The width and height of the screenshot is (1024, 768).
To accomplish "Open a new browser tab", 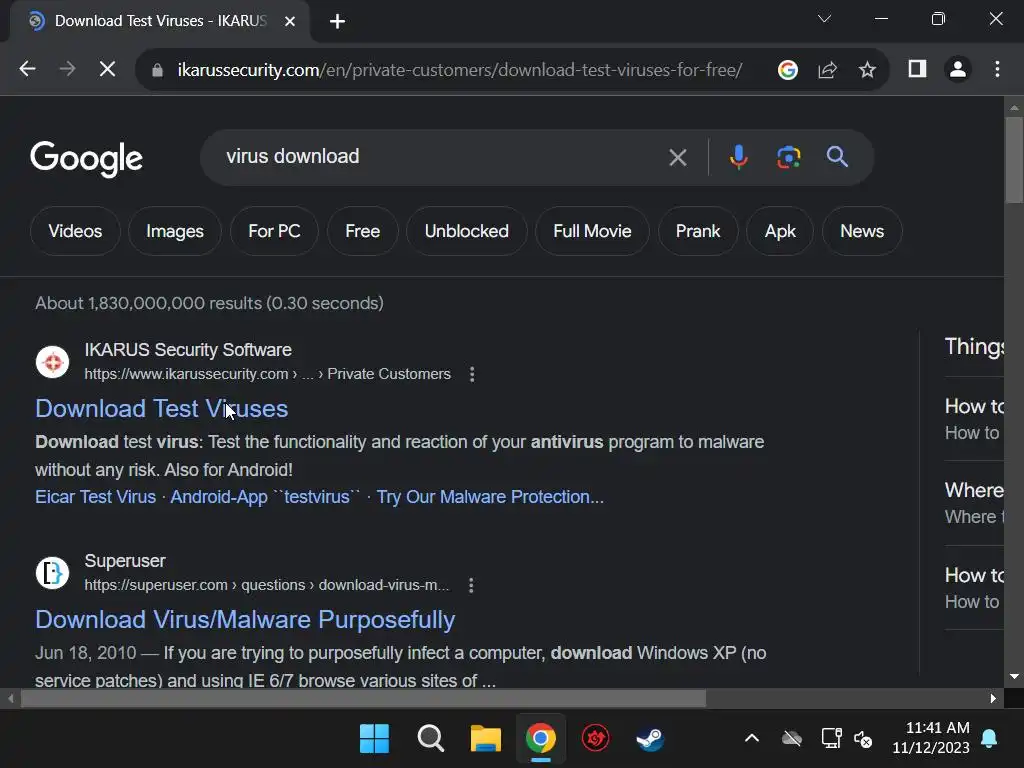I will [337, 22].
